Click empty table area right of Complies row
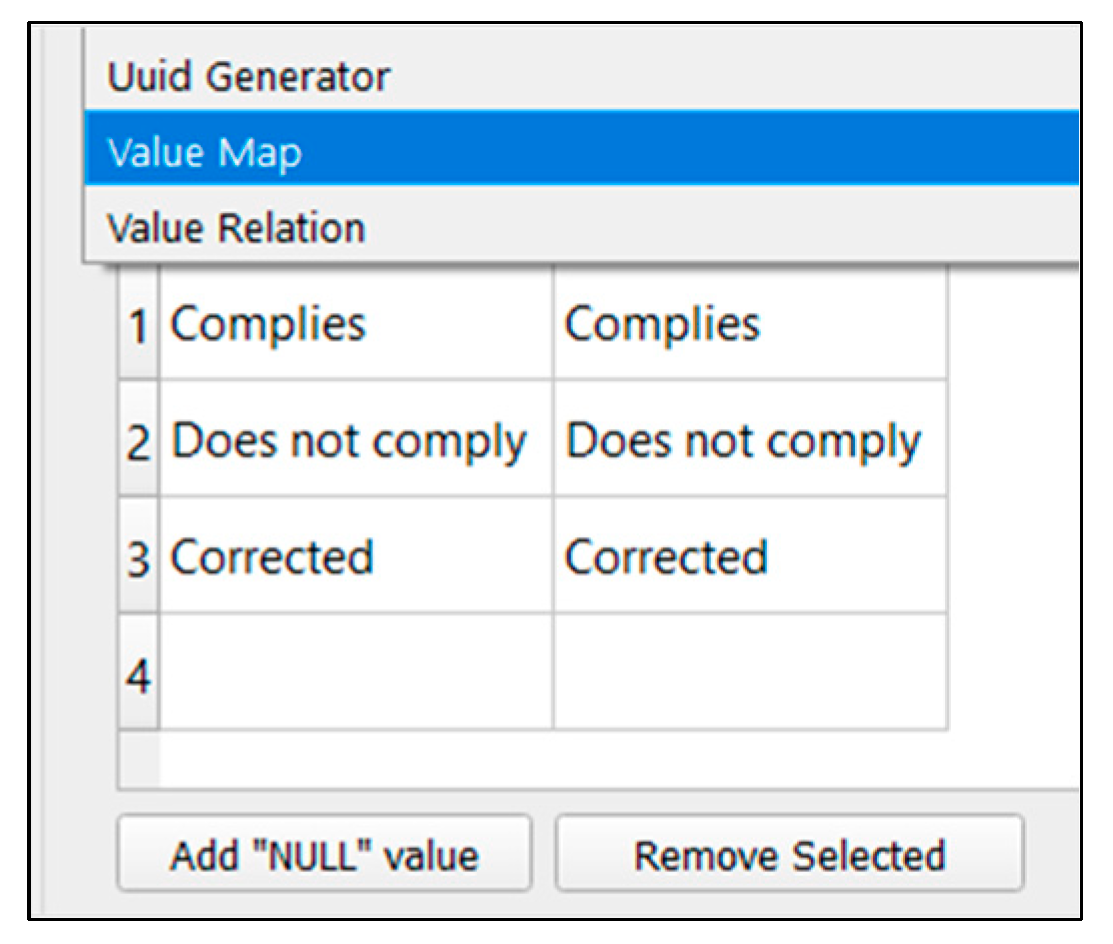 click(1010, 326)
